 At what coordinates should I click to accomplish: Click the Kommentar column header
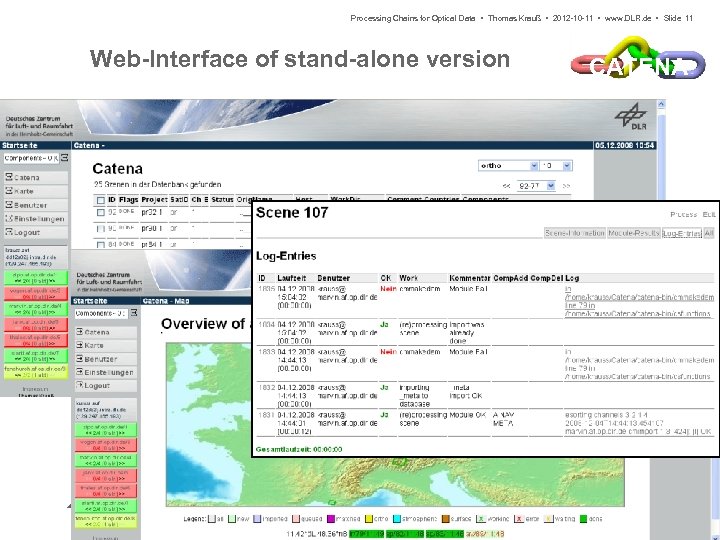pyautogui.click(x=470, y=278)
